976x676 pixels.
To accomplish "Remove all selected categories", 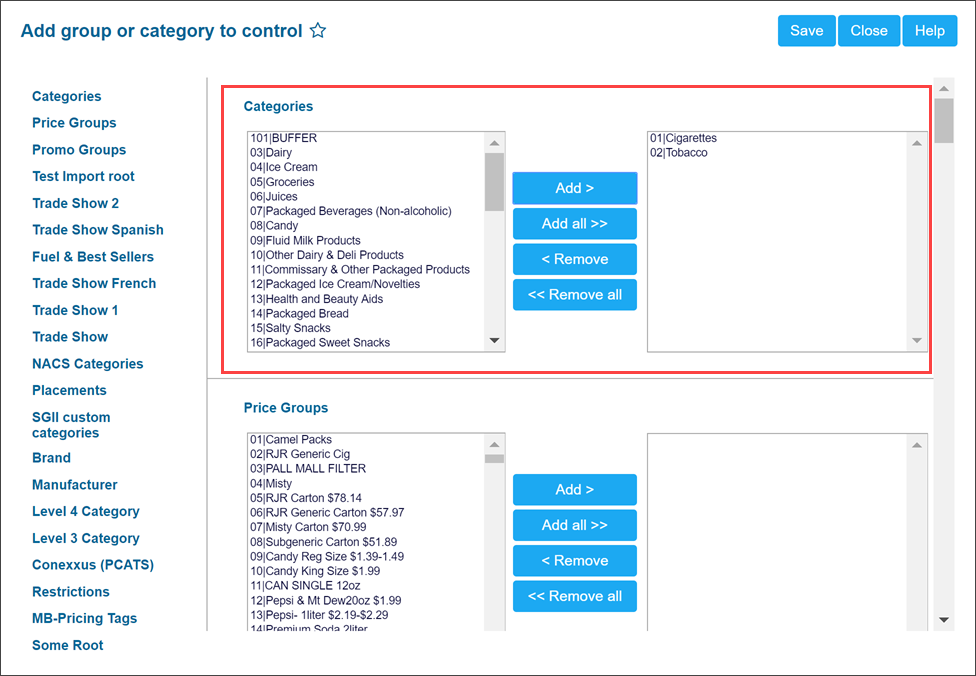I will click(x=575, y=294).
